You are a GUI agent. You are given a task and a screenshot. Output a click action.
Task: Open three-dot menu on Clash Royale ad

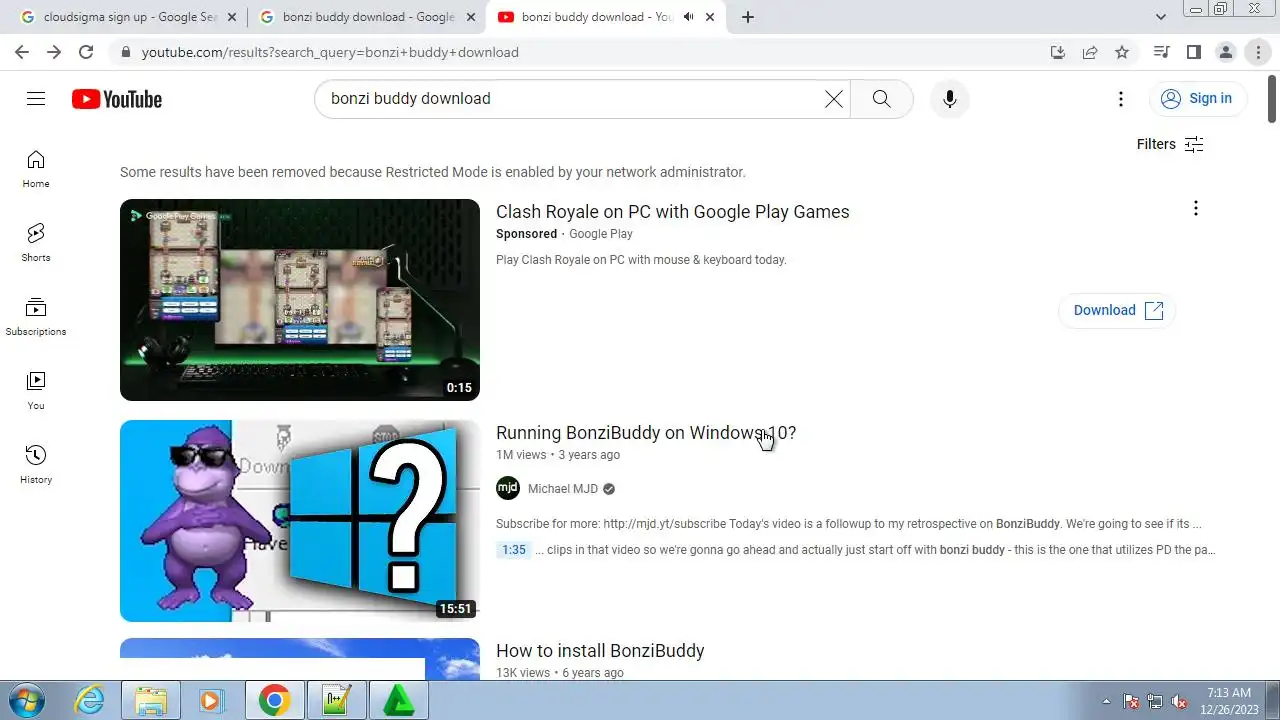click(1195, 208)
